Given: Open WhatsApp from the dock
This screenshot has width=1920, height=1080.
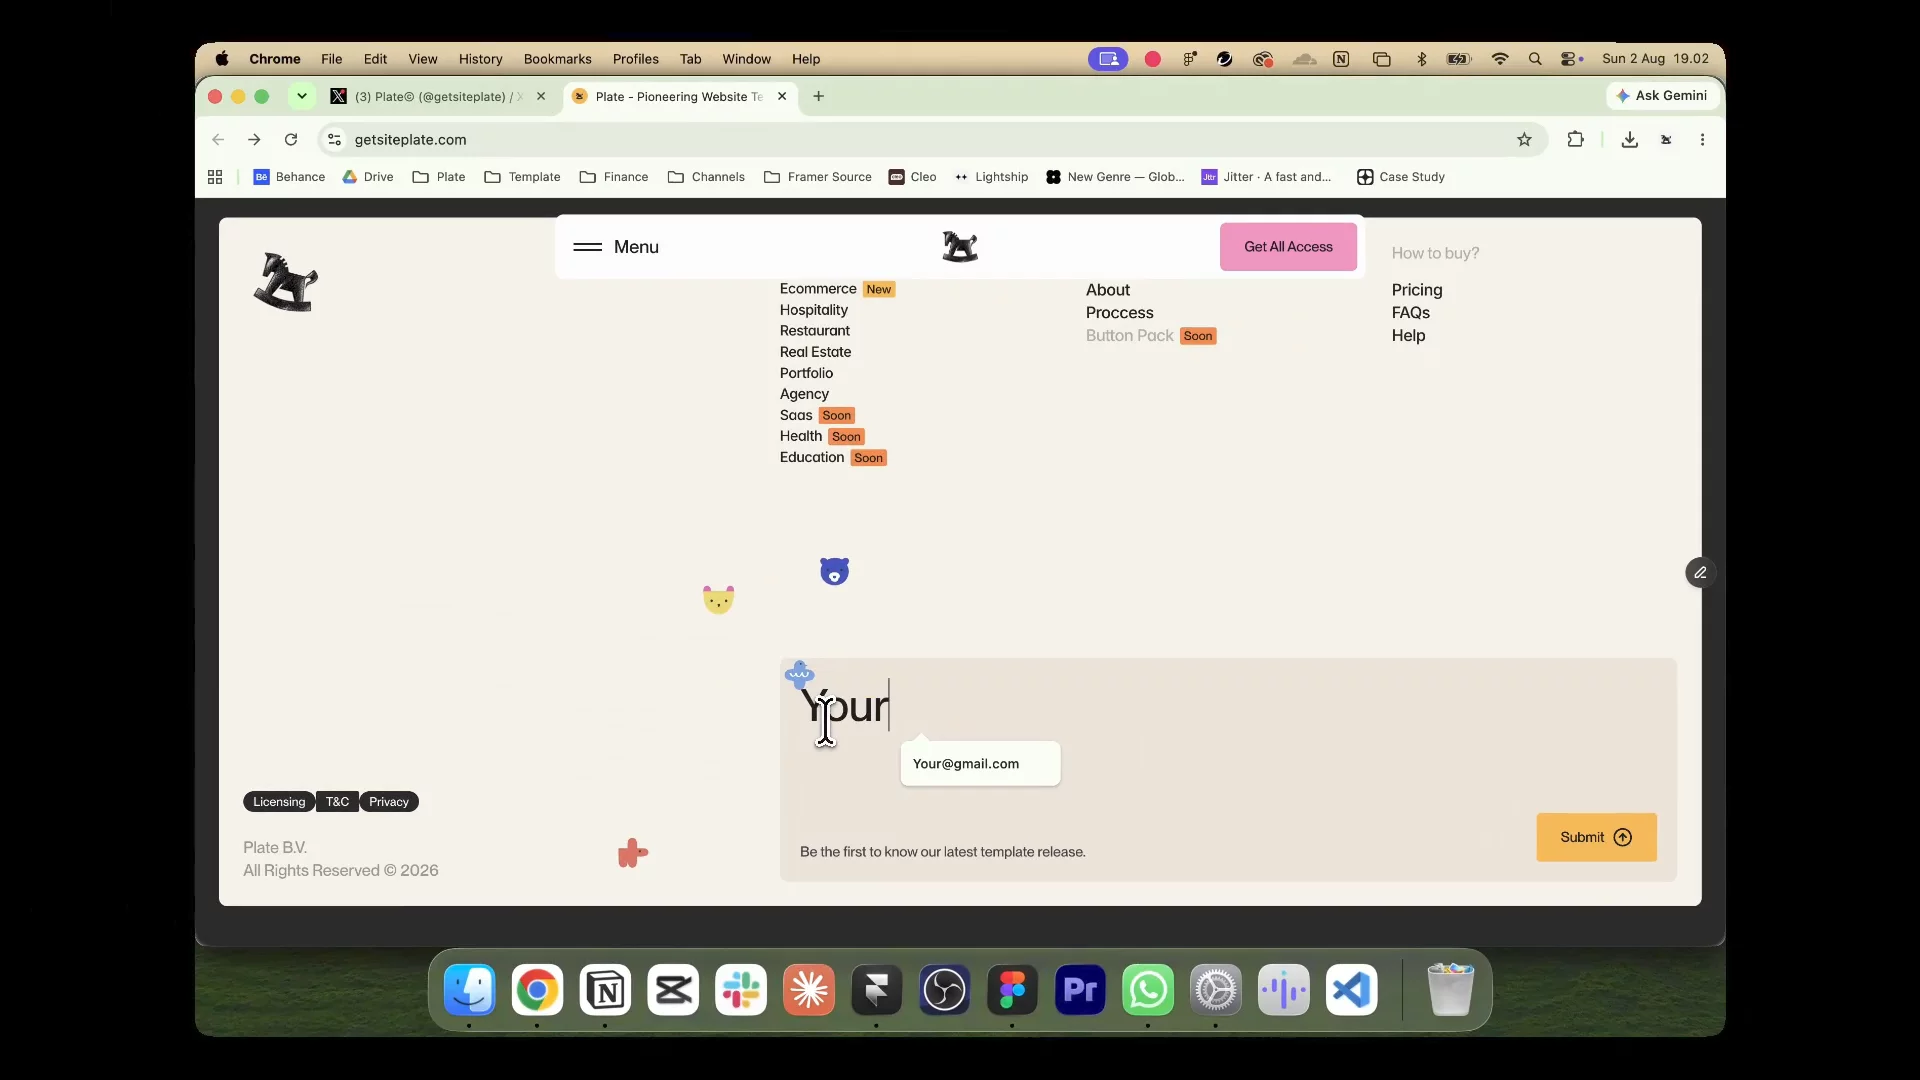Looking at the screenshot, I should (x=1148, y=990).
